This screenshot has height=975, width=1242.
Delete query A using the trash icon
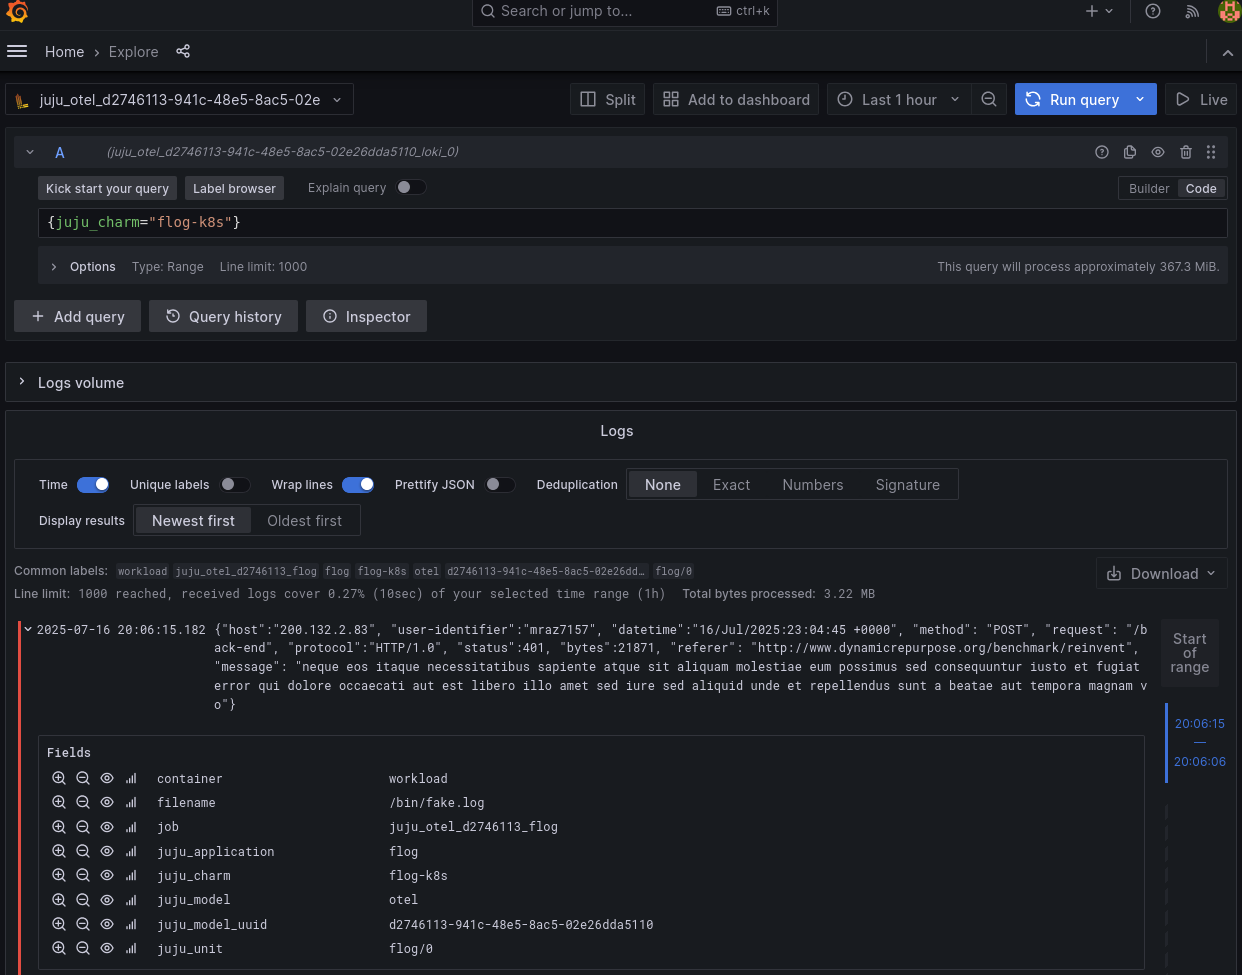pos(1186,152)
